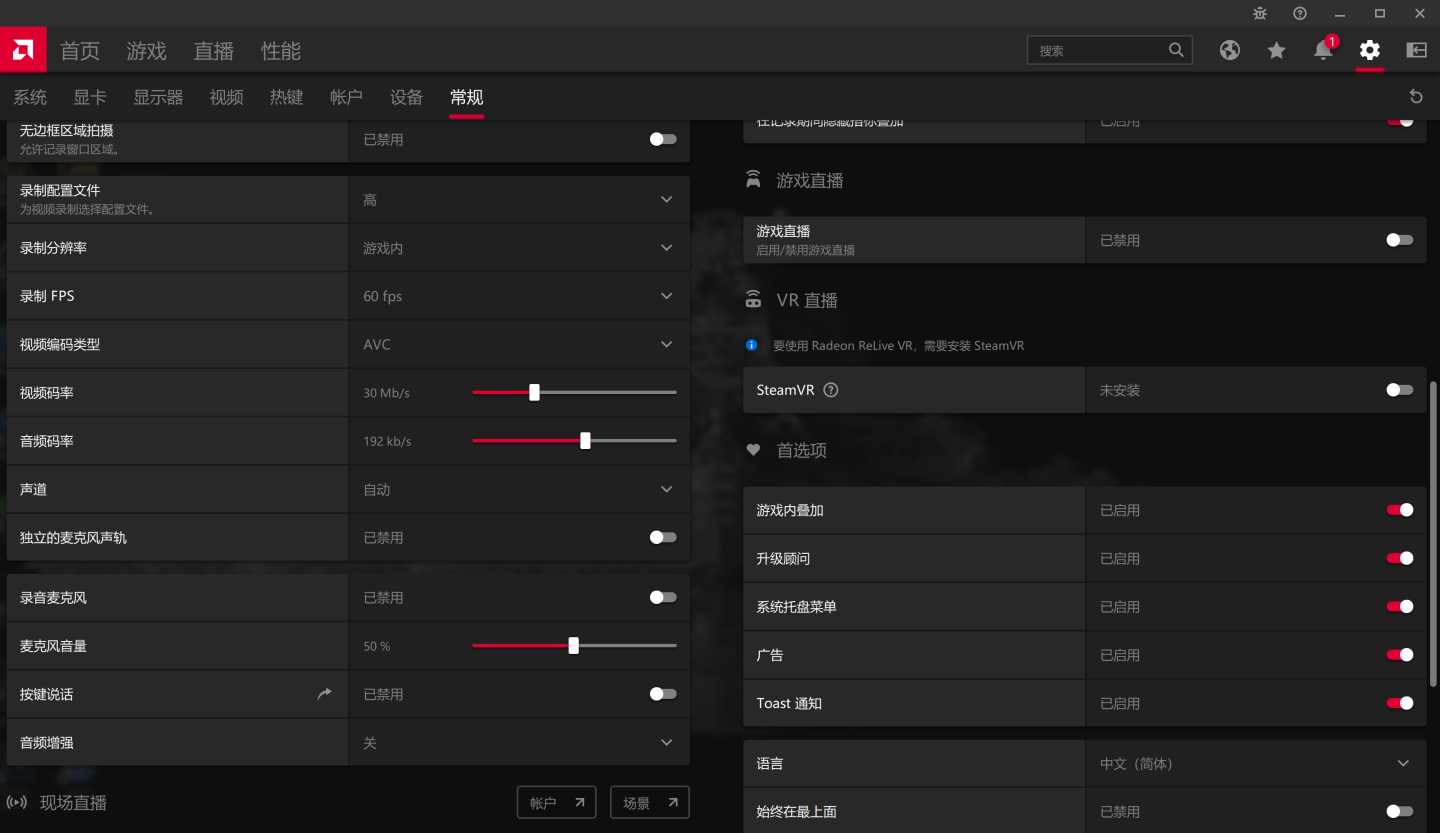Click the 帐户 button under 现场直播
This screenshot has height=833, width=1440.
click(556, 802)
